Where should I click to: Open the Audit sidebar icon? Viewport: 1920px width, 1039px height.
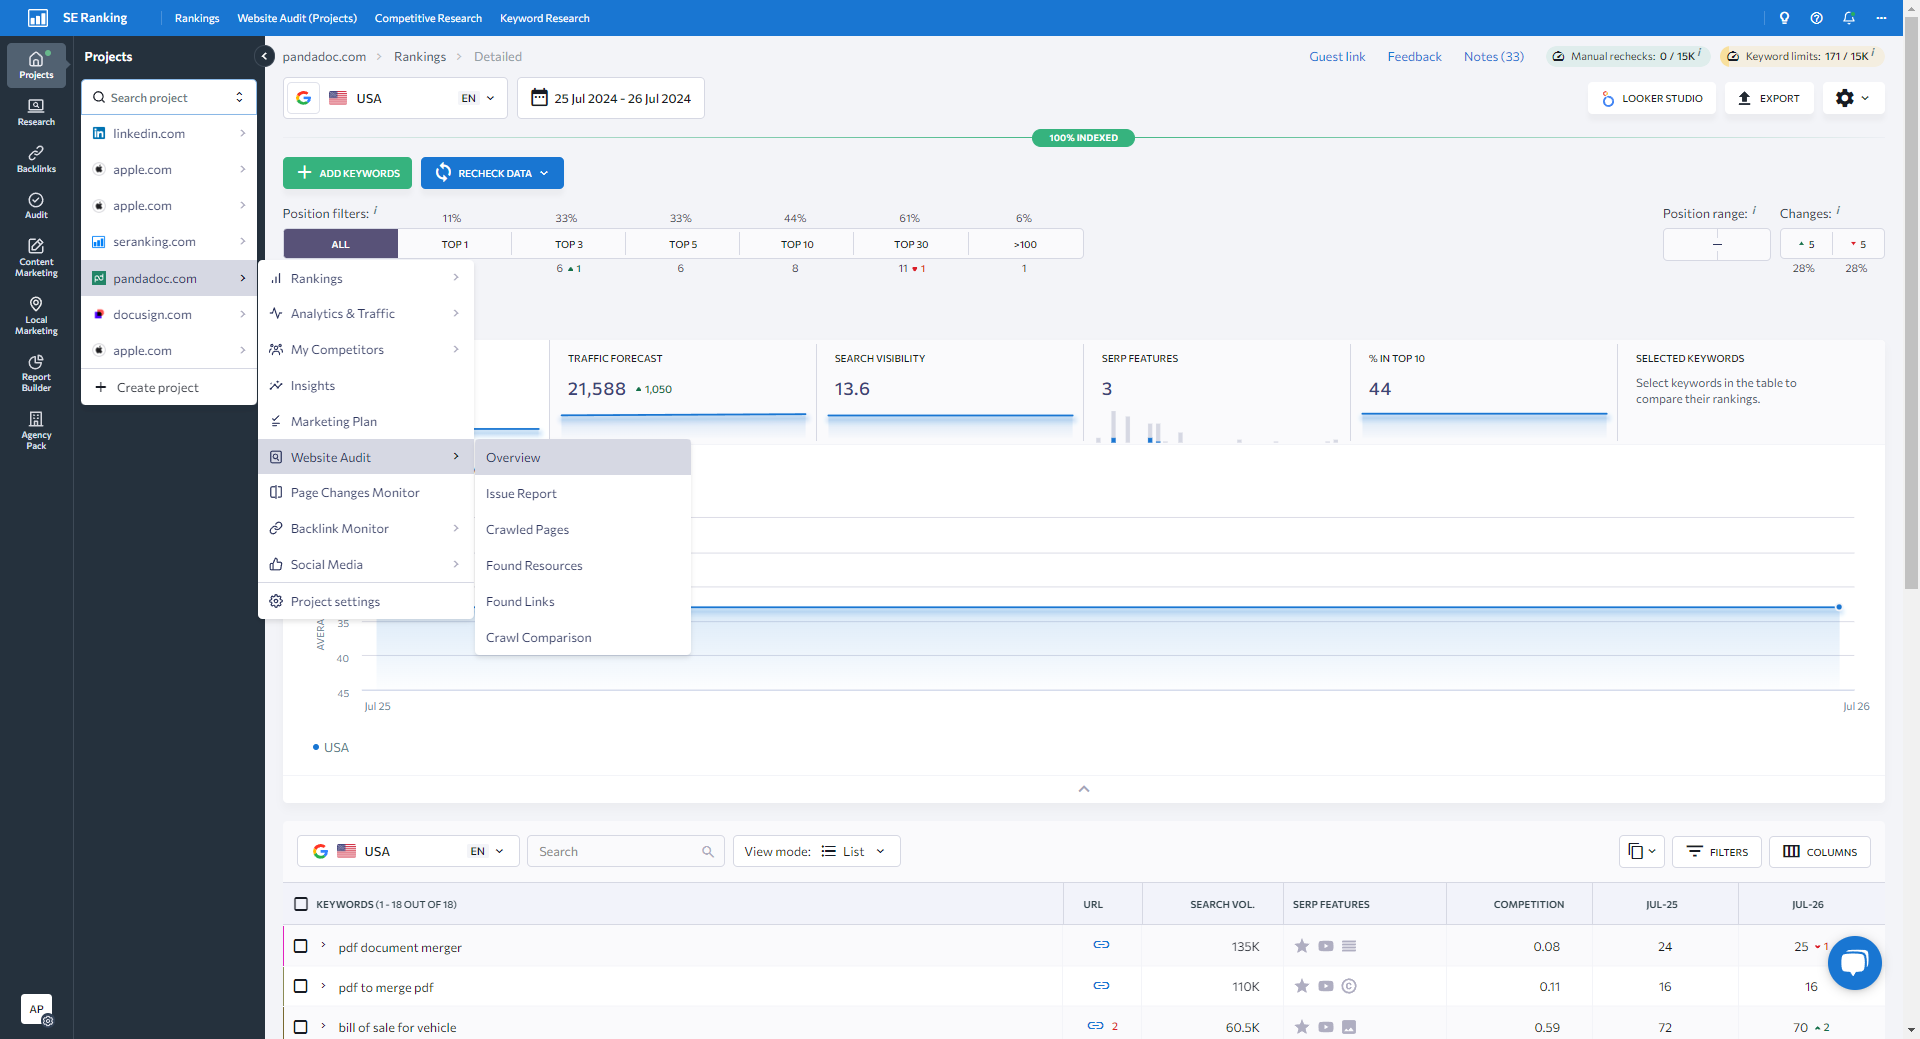(x=36, y=205)
